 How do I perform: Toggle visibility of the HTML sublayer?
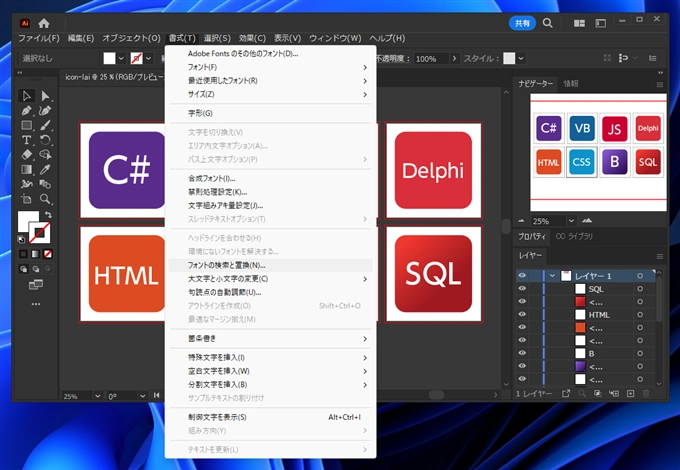click(522, 315)
